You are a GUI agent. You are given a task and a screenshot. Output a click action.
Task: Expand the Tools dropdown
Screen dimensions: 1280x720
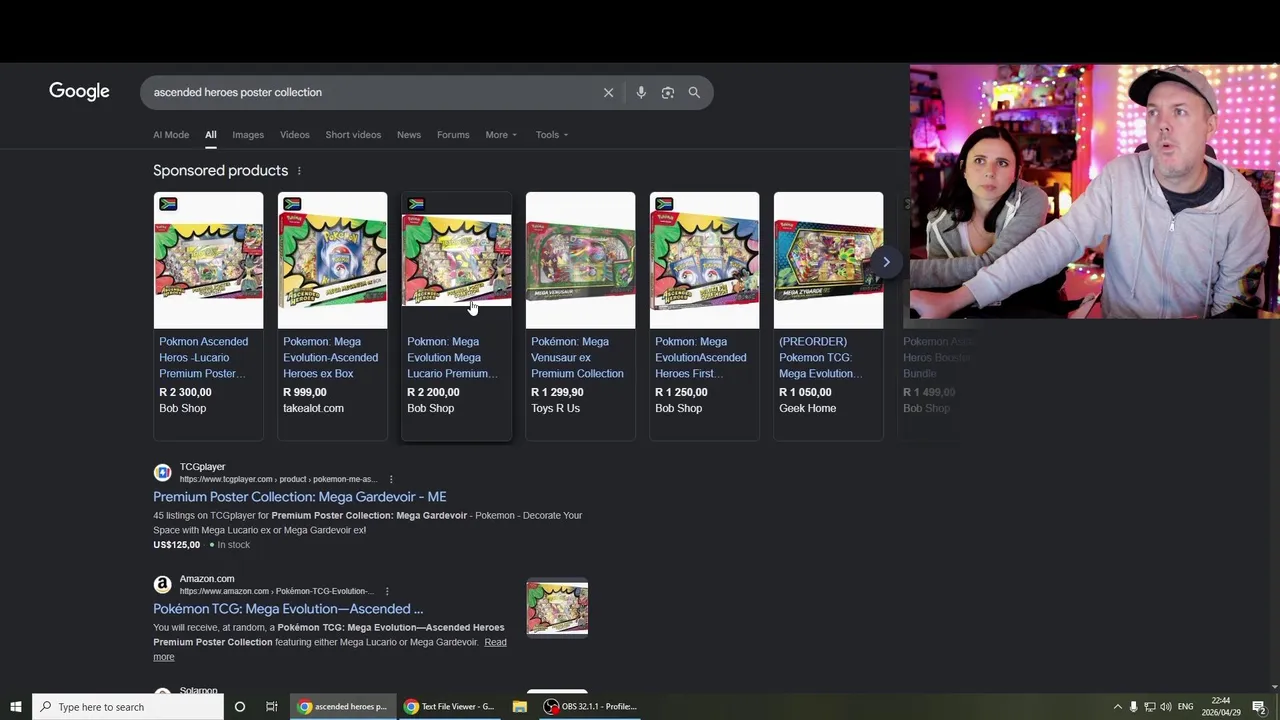(x=551, y=135)
